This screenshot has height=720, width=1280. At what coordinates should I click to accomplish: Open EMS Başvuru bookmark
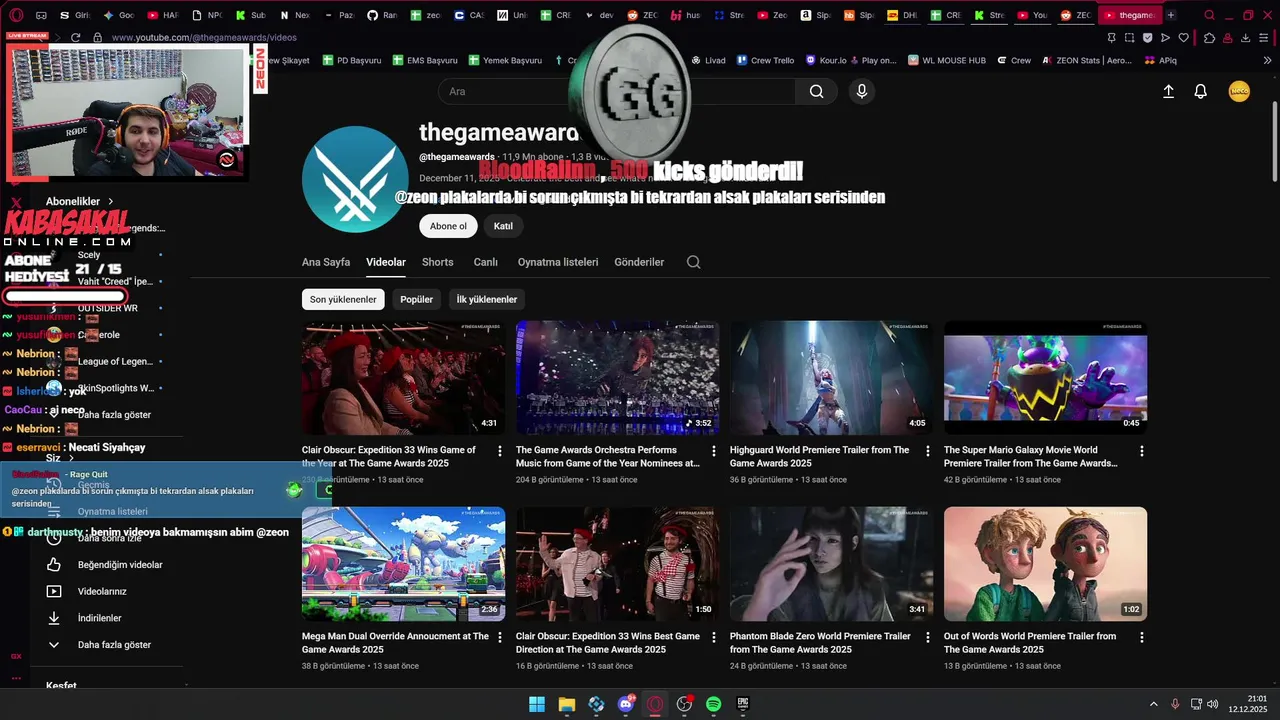(x=424, y=60)
